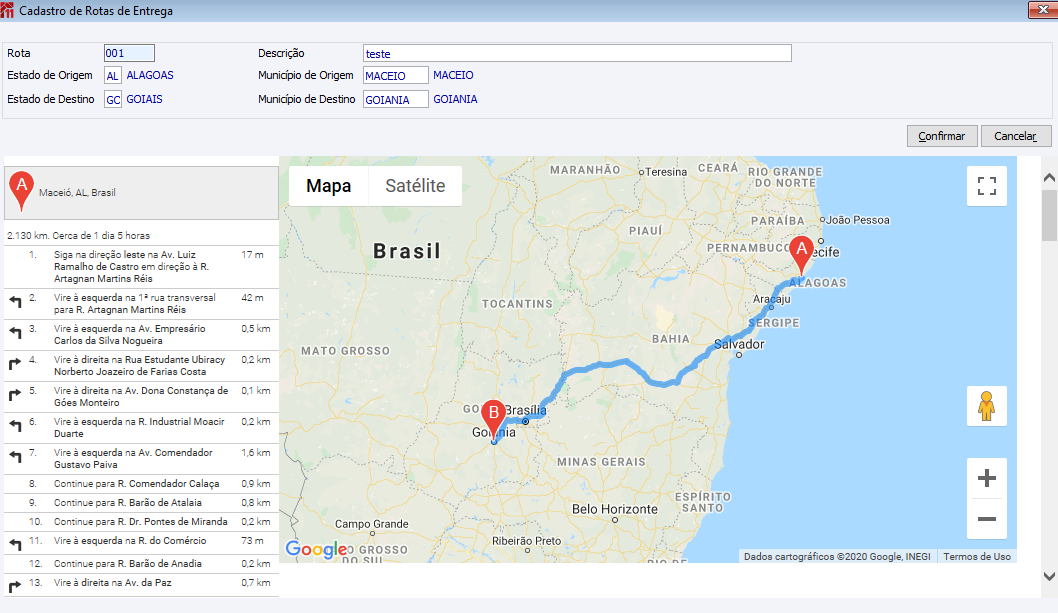Screen dimensions: 1058x613
Task: Click right-turn arrow icon of step 4
Action: tap(15, 364)
